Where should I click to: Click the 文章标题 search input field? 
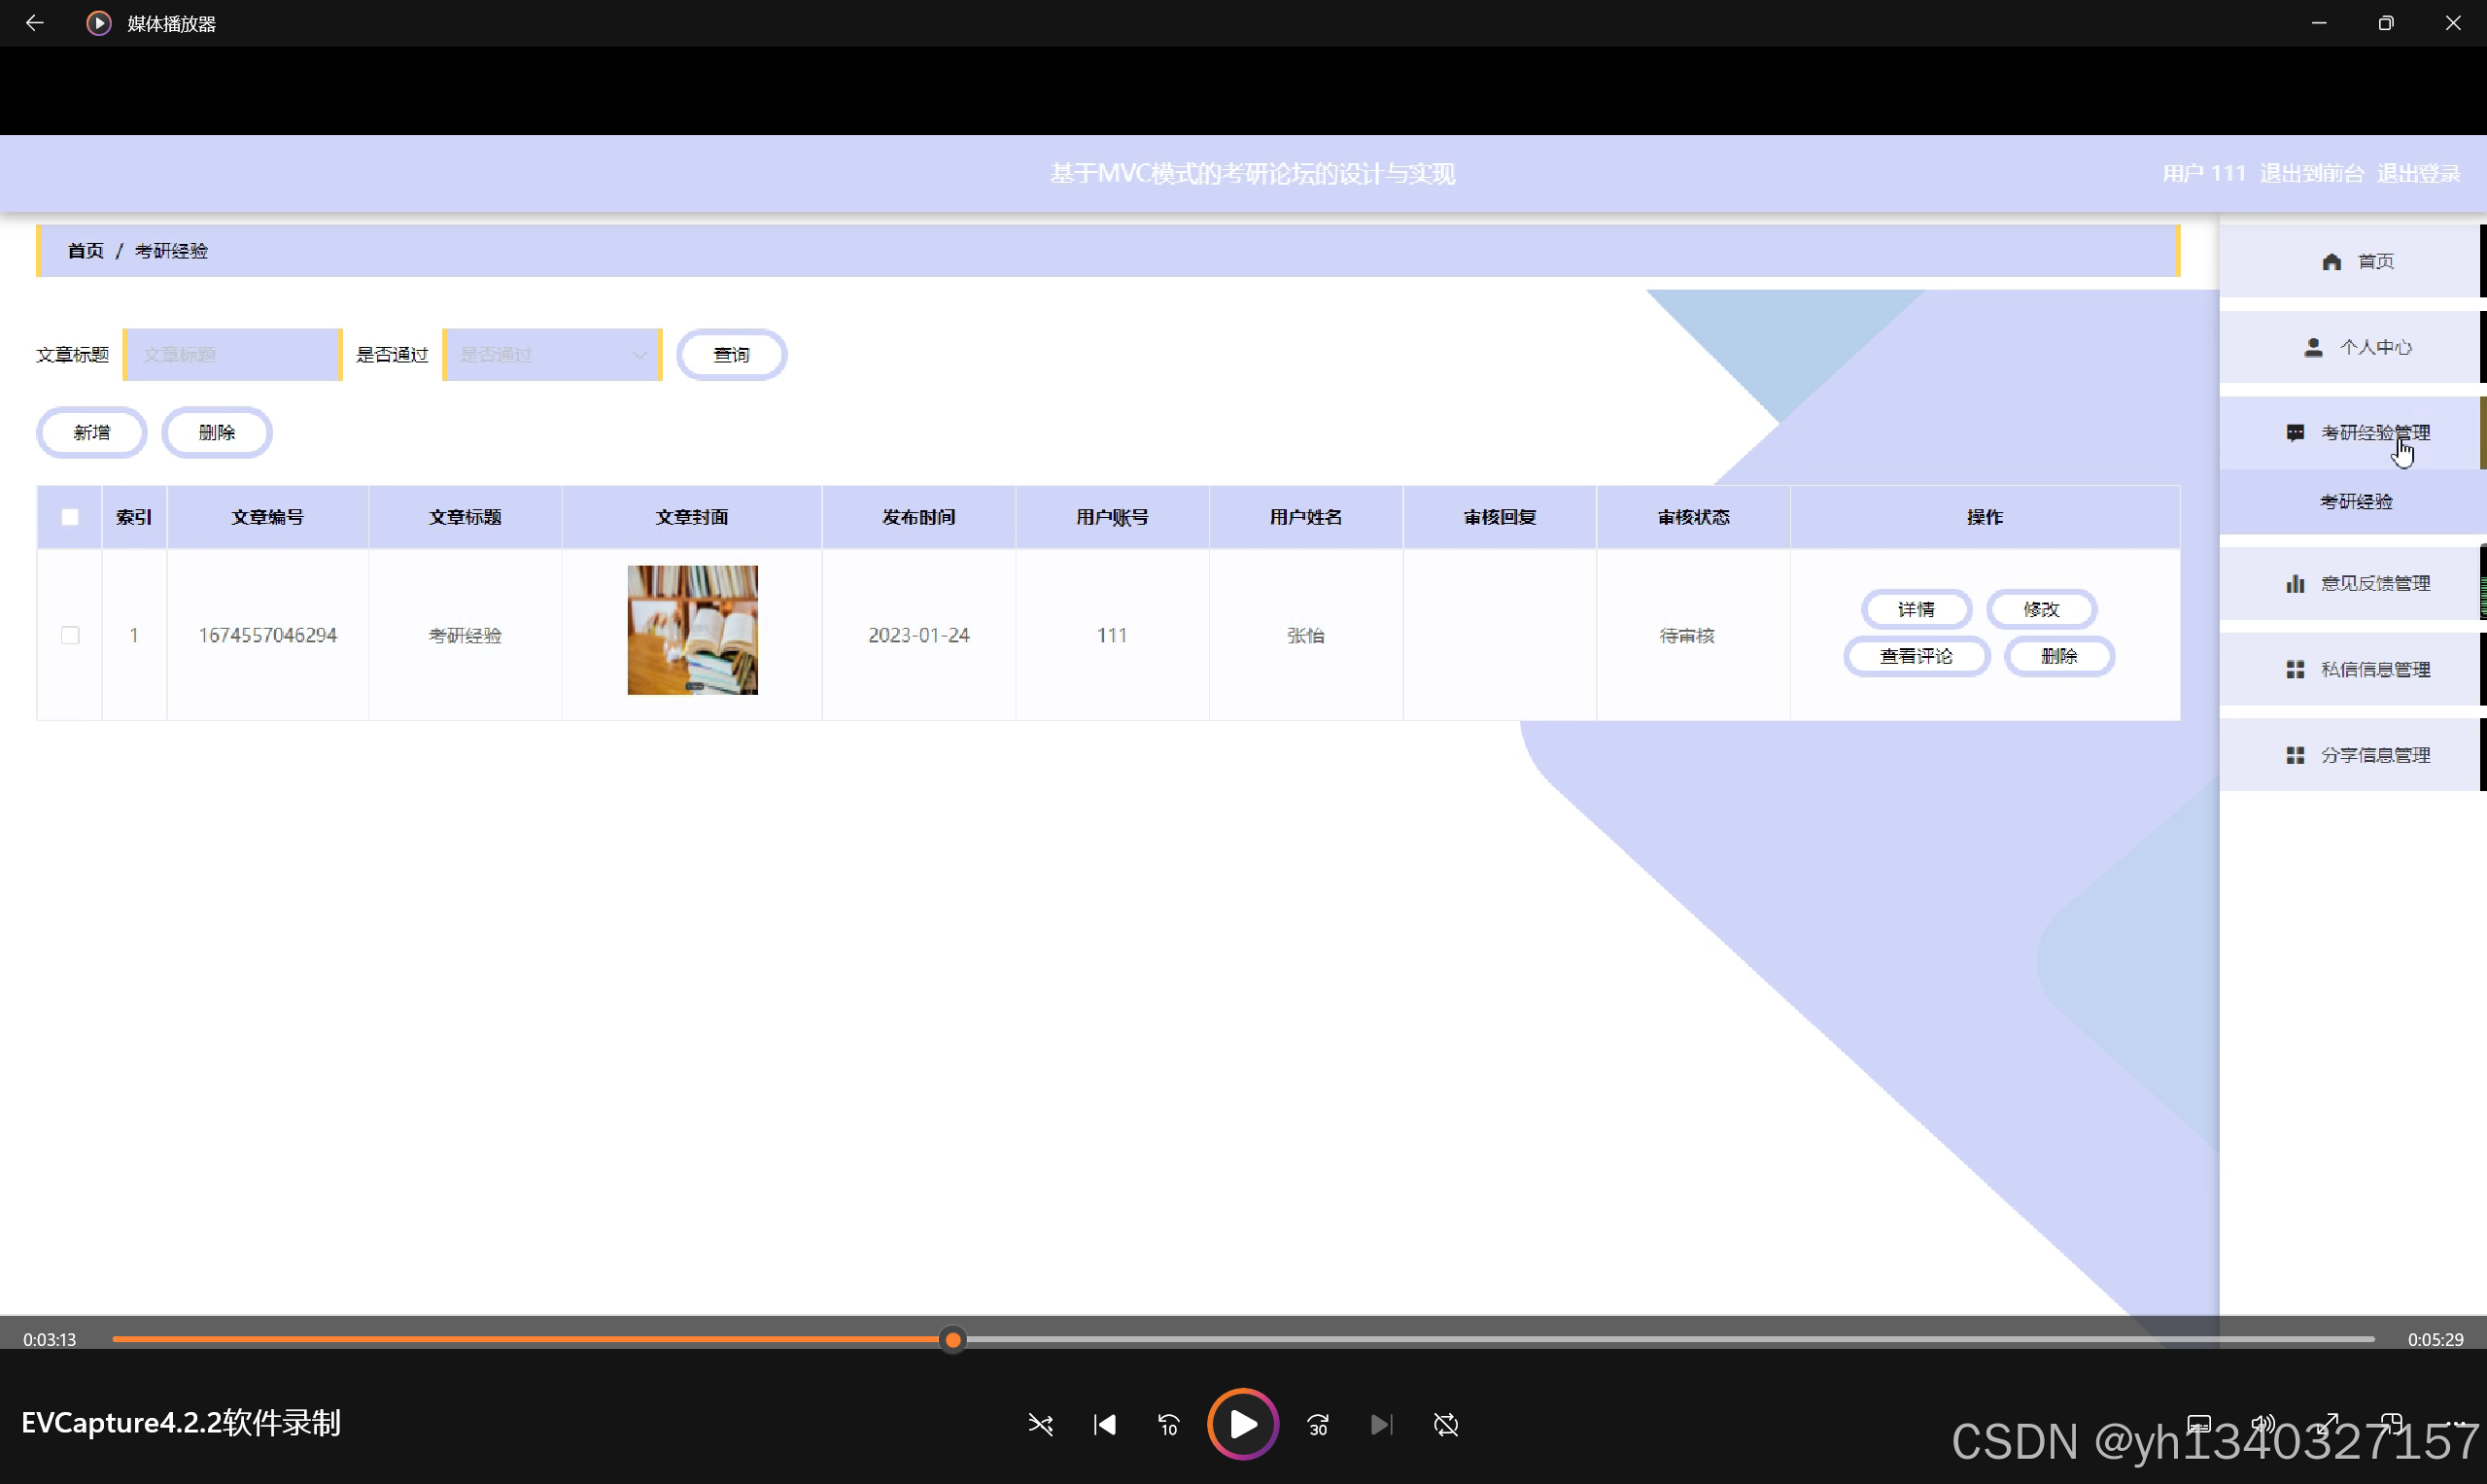click(x=232, y=355)
